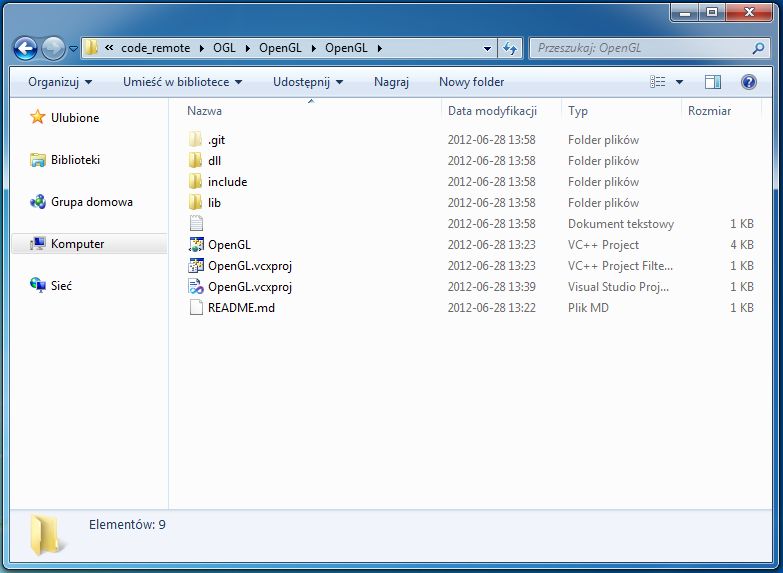Select the .git folder
Screen dimensions: 783x573
pos(216,140)
